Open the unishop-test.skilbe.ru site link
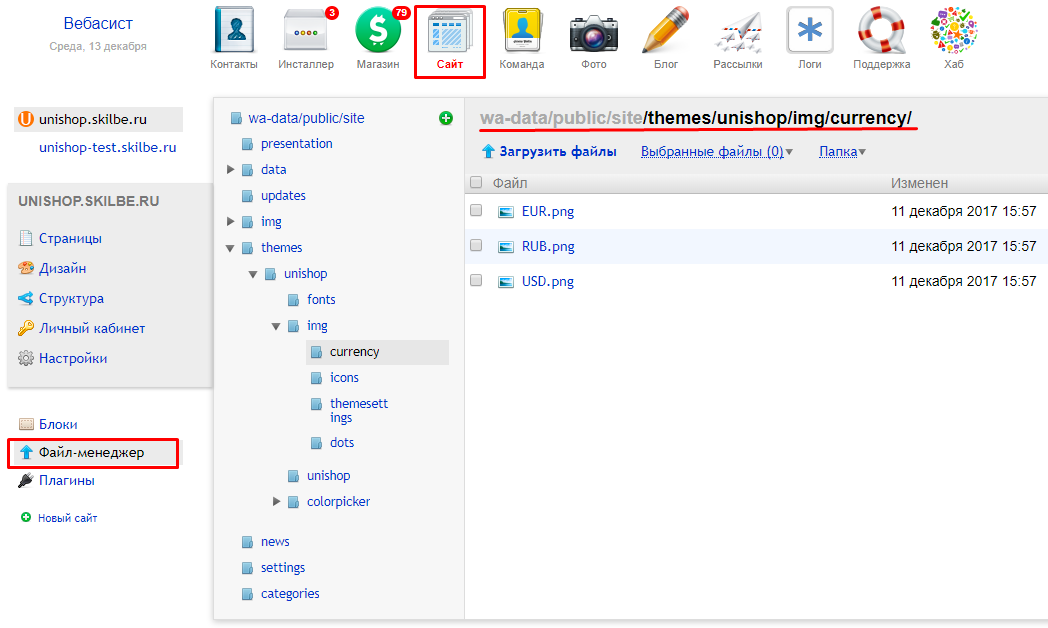This screenshot has height=628, width=1048. pos(107,147)
